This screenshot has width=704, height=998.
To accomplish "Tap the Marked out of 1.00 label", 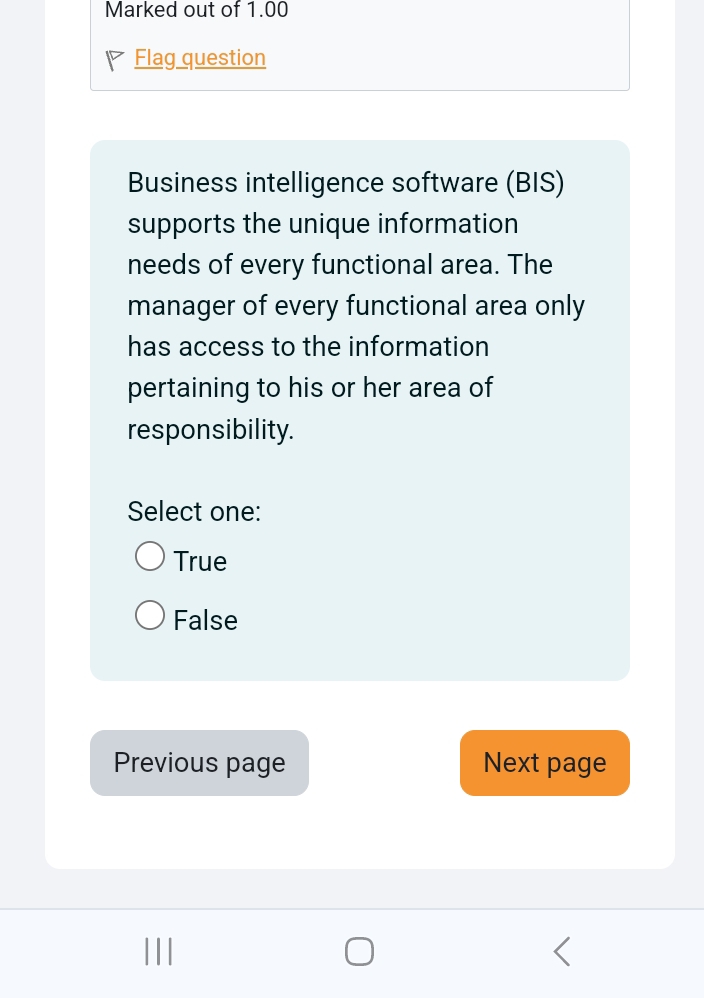I will (196, 11).
